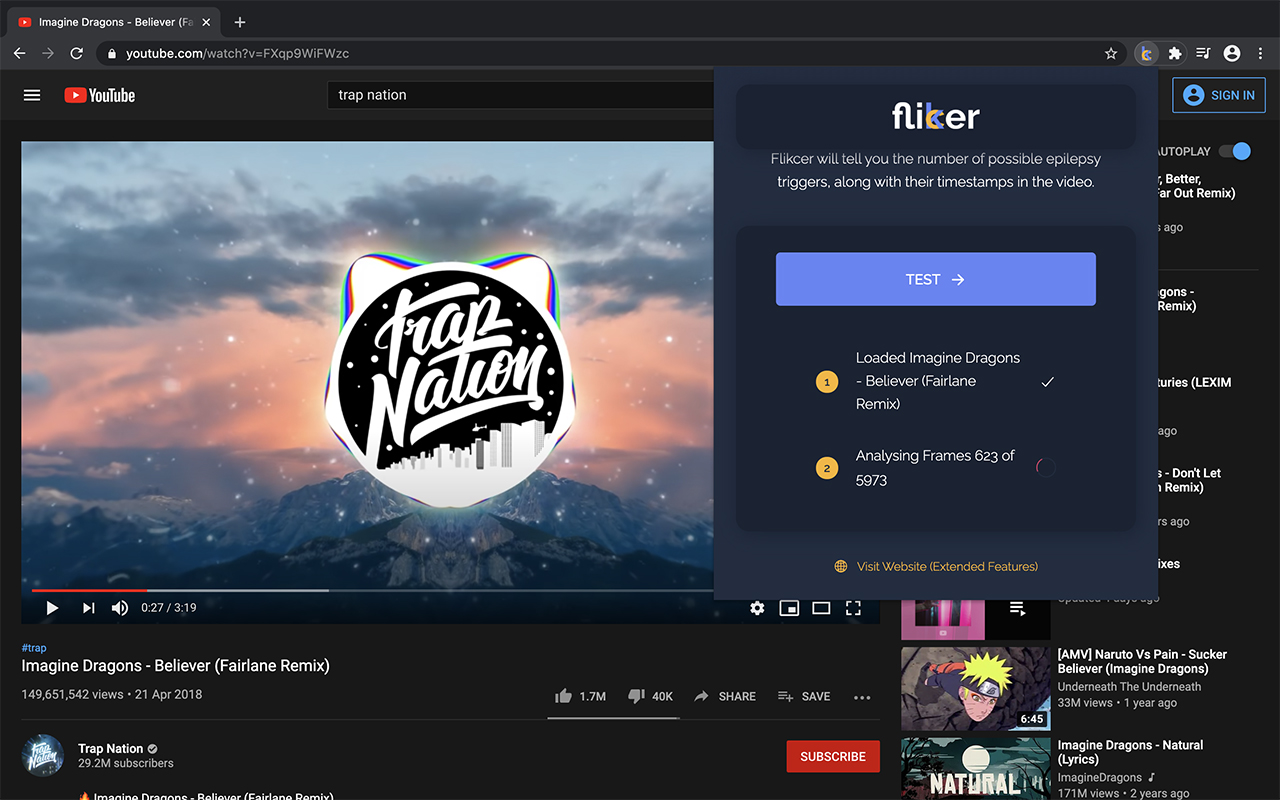Viewport: 1280px width, 800px height.
Task: Reload the YouTube page
Action: pos(77,53)
